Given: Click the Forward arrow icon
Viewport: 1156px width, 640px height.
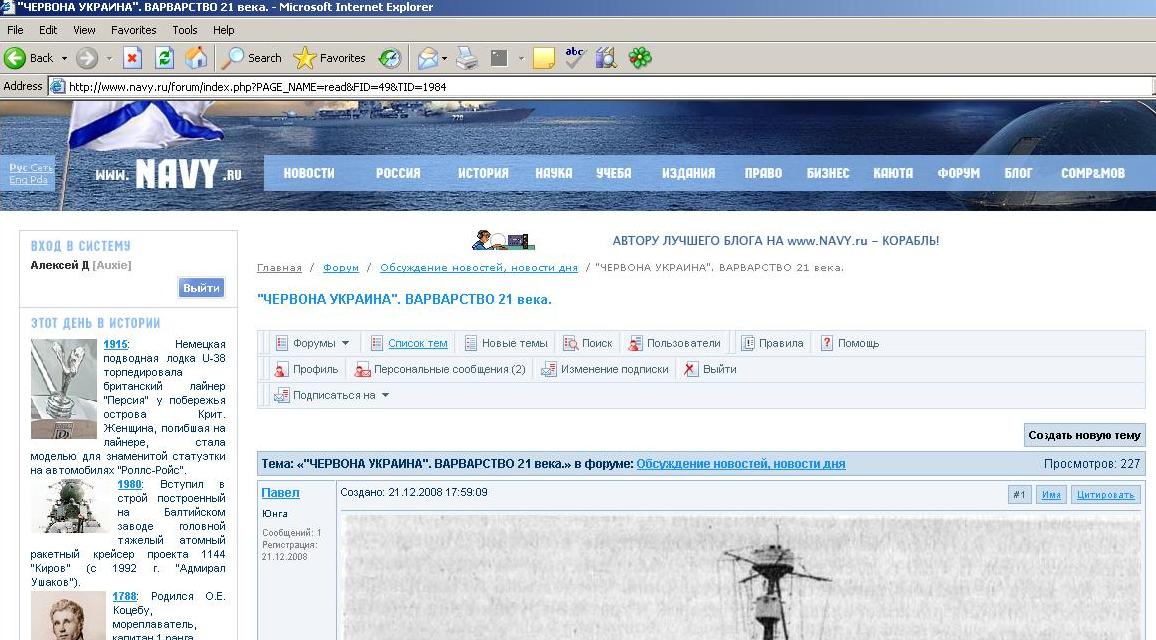Looking at the screenshot, I should pos(87,58).
